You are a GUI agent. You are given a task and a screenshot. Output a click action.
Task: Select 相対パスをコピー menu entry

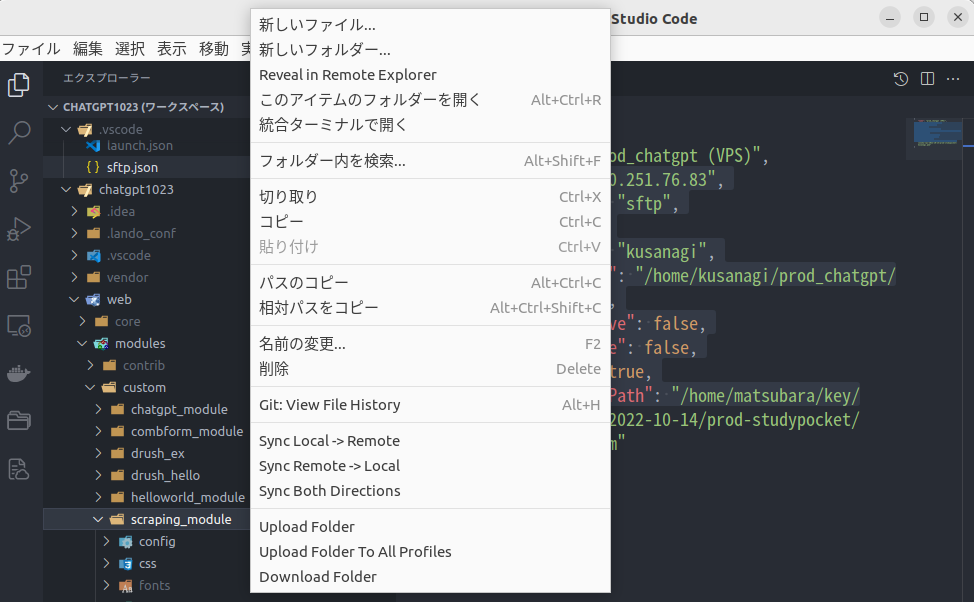430,308
